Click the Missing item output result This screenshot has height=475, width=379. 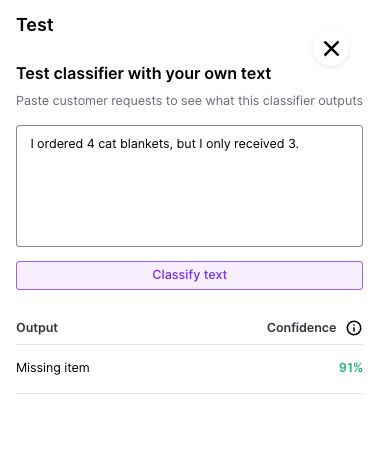click(53, 368)
